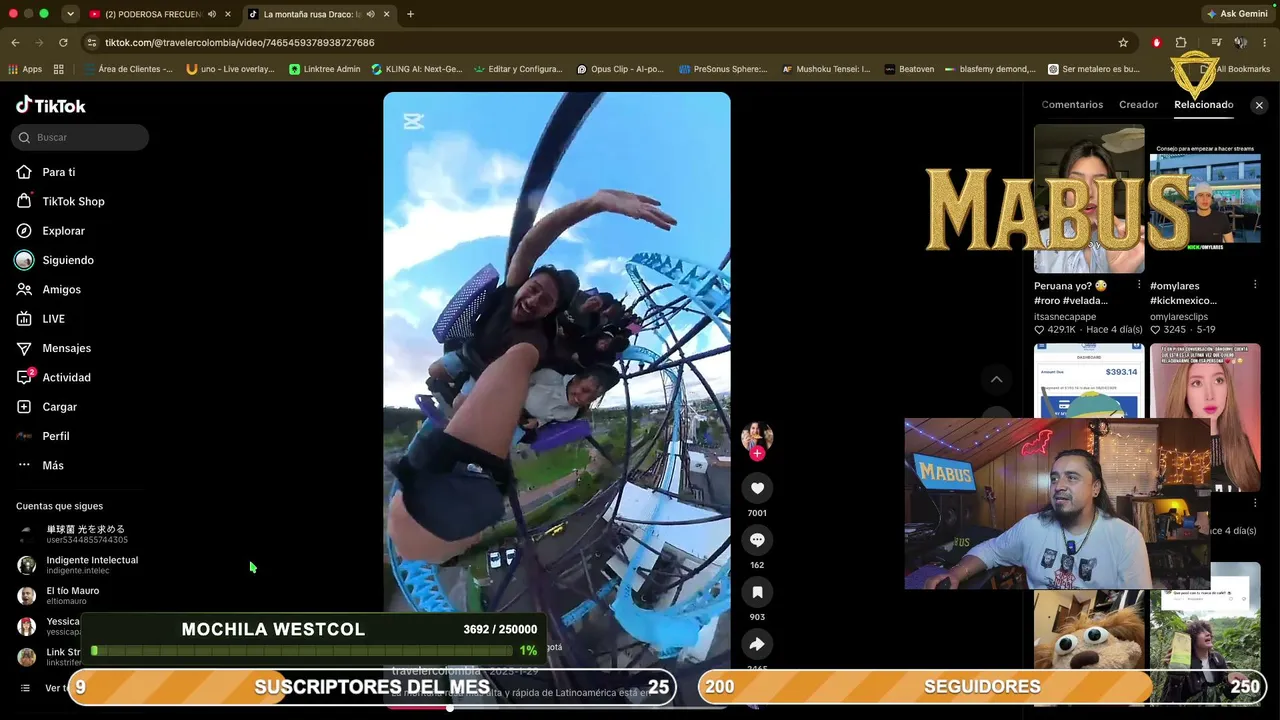Click the Ask Gemini button

pos(1237,14)
